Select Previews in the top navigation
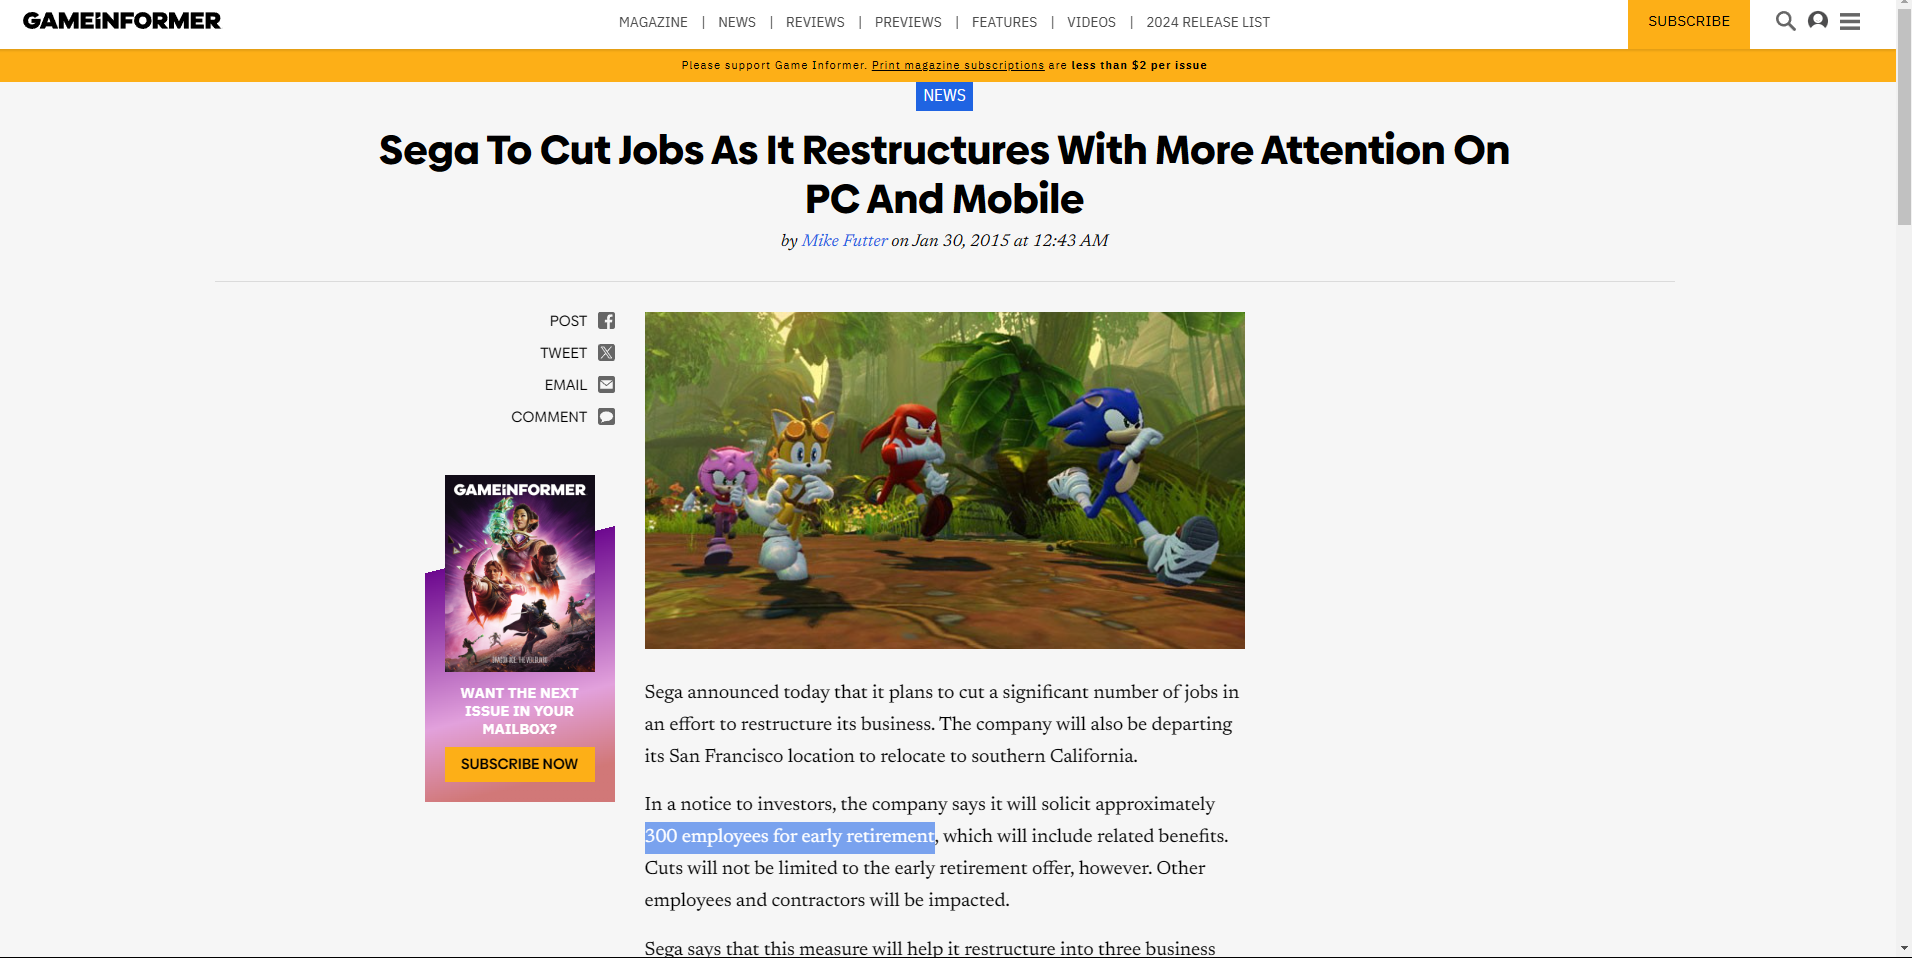The height and width of the screenshot is (958, 1912). (908, 22)
